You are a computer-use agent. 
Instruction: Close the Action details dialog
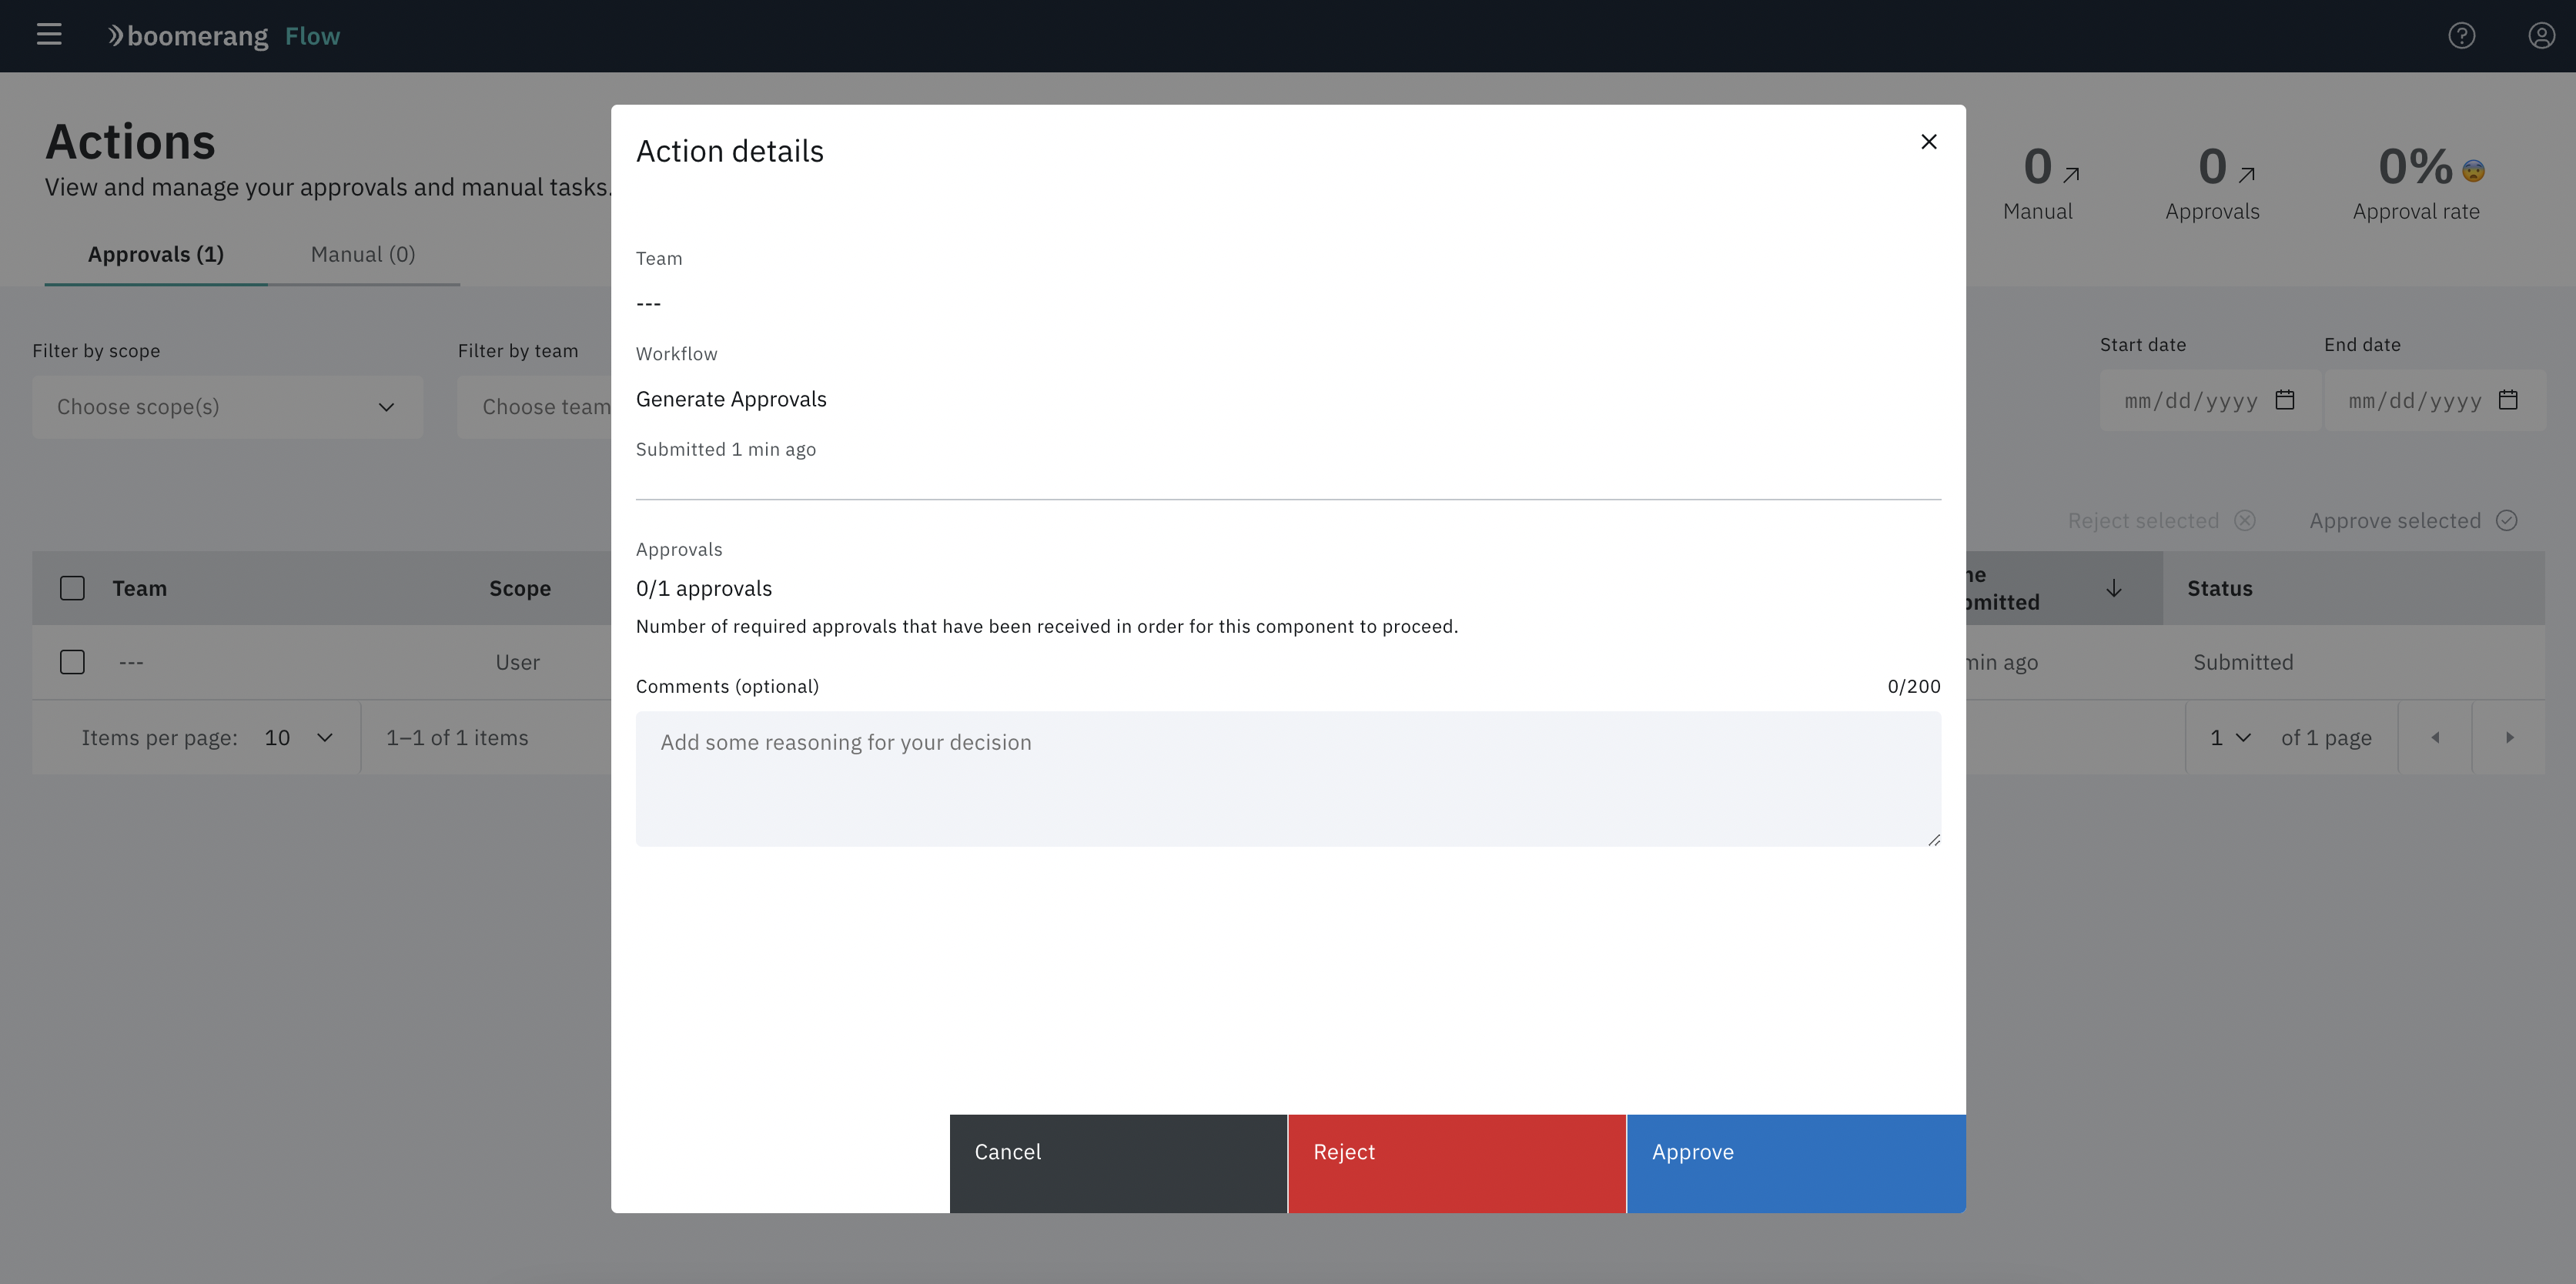[1928, 142]
